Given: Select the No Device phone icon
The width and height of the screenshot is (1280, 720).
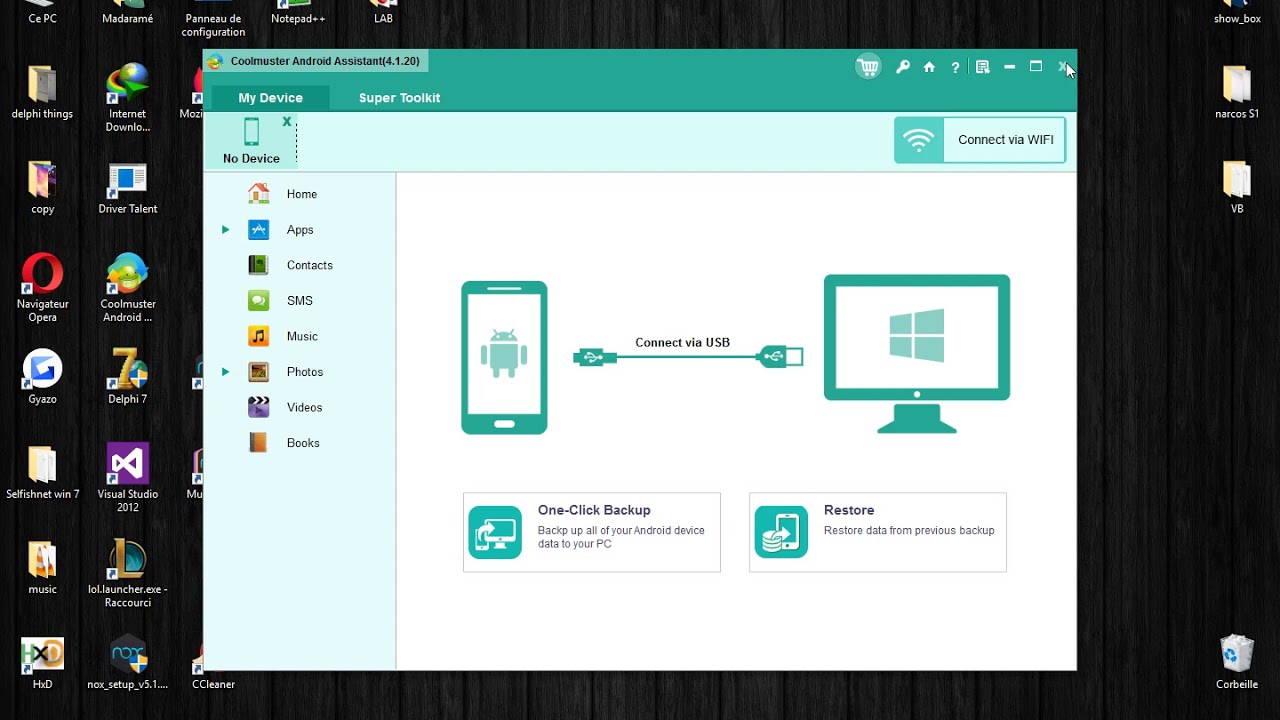Looking at the screenshot, I should pyautogui.click(x=251, y=132).
